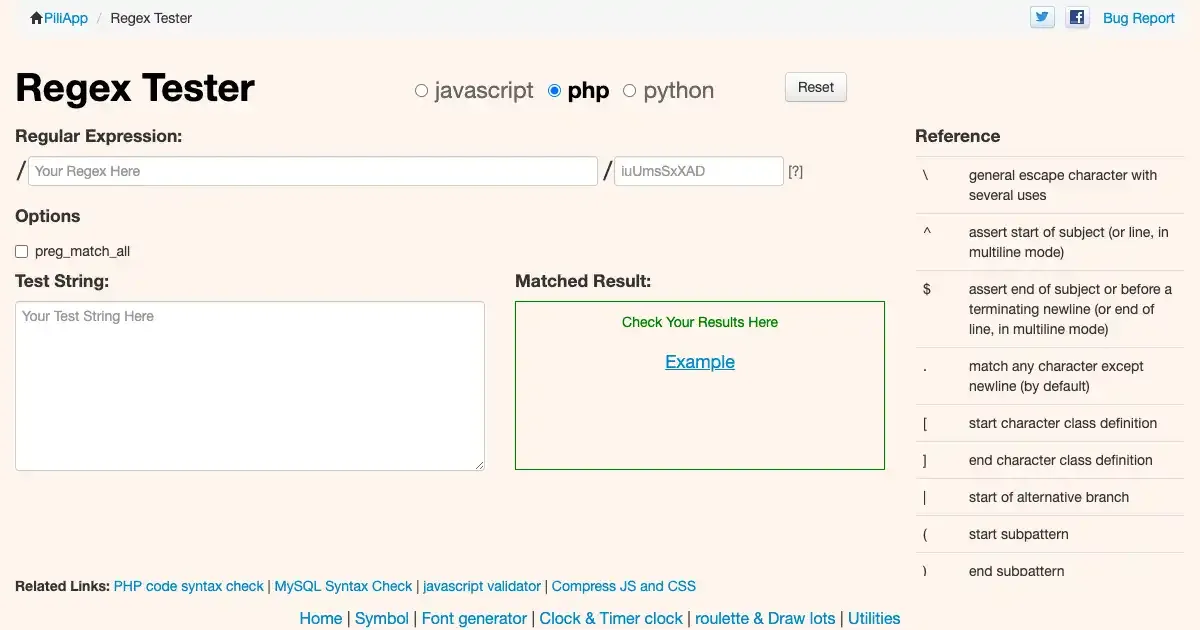Open PHP code syntax check link
Image resolution: width=1200 pixels, height=630 pixels.
click(189, 586)
